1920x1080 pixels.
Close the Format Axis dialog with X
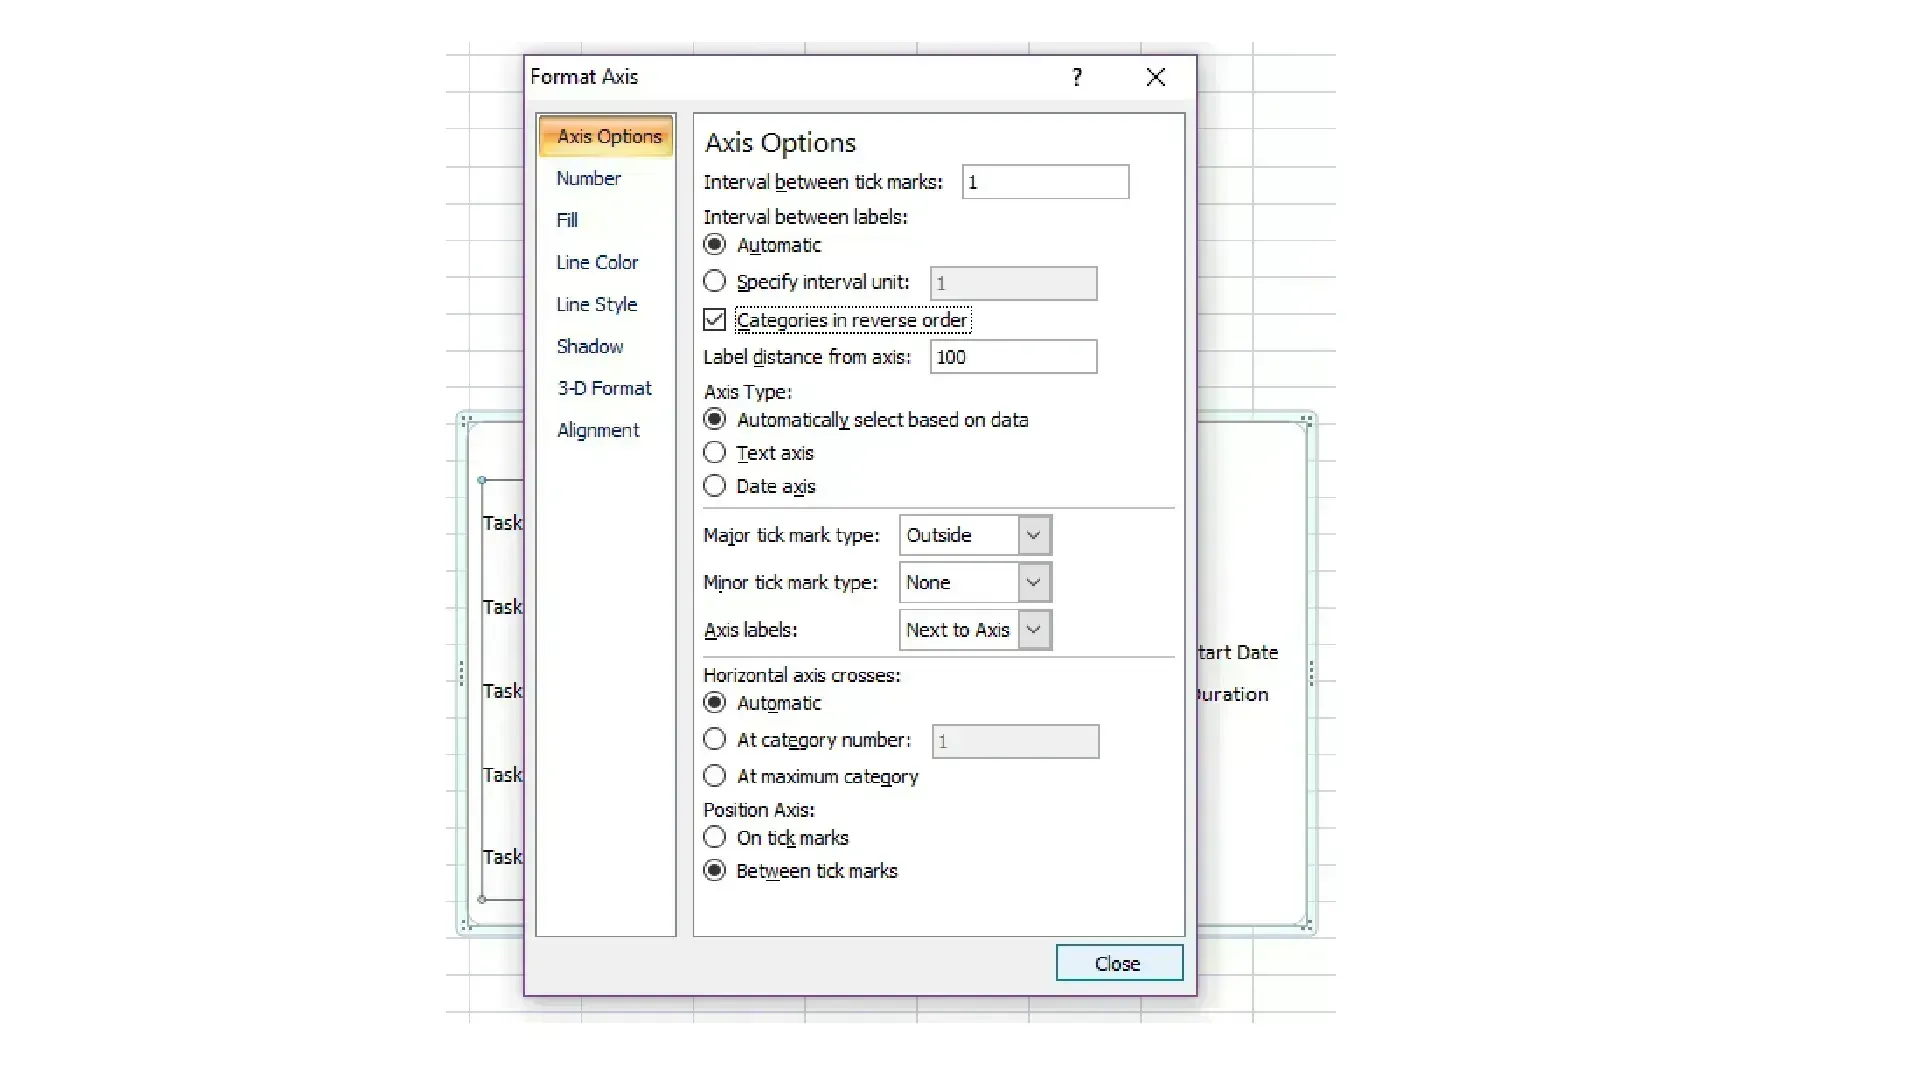point(1155,77)
